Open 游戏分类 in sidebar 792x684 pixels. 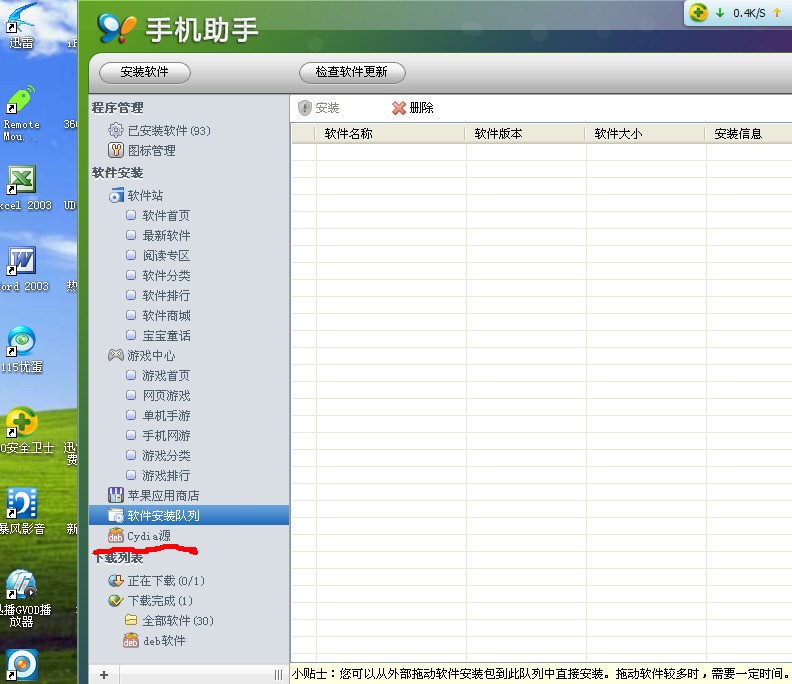(x=158, y=456)
